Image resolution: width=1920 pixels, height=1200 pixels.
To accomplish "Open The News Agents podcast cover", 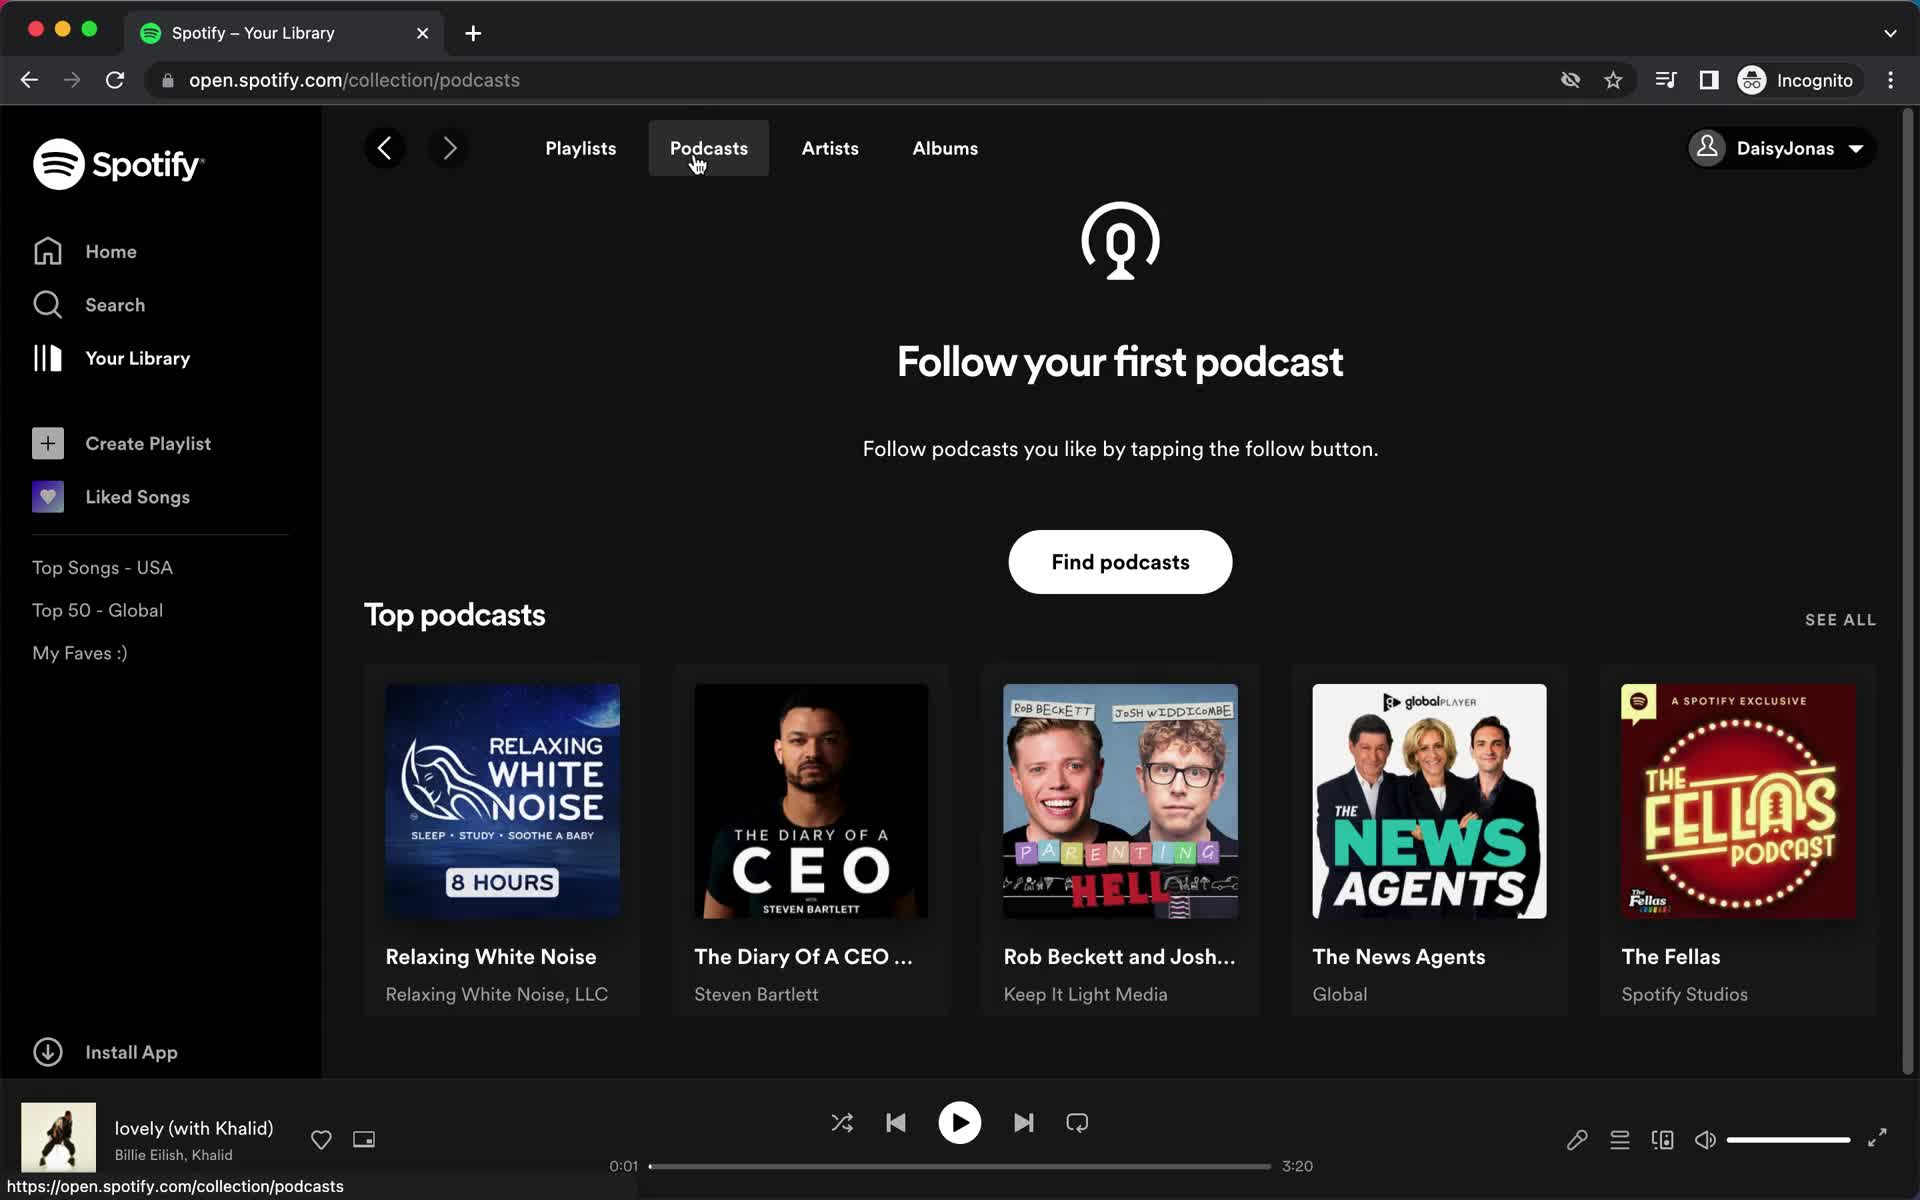I will tap(1429, 801).
